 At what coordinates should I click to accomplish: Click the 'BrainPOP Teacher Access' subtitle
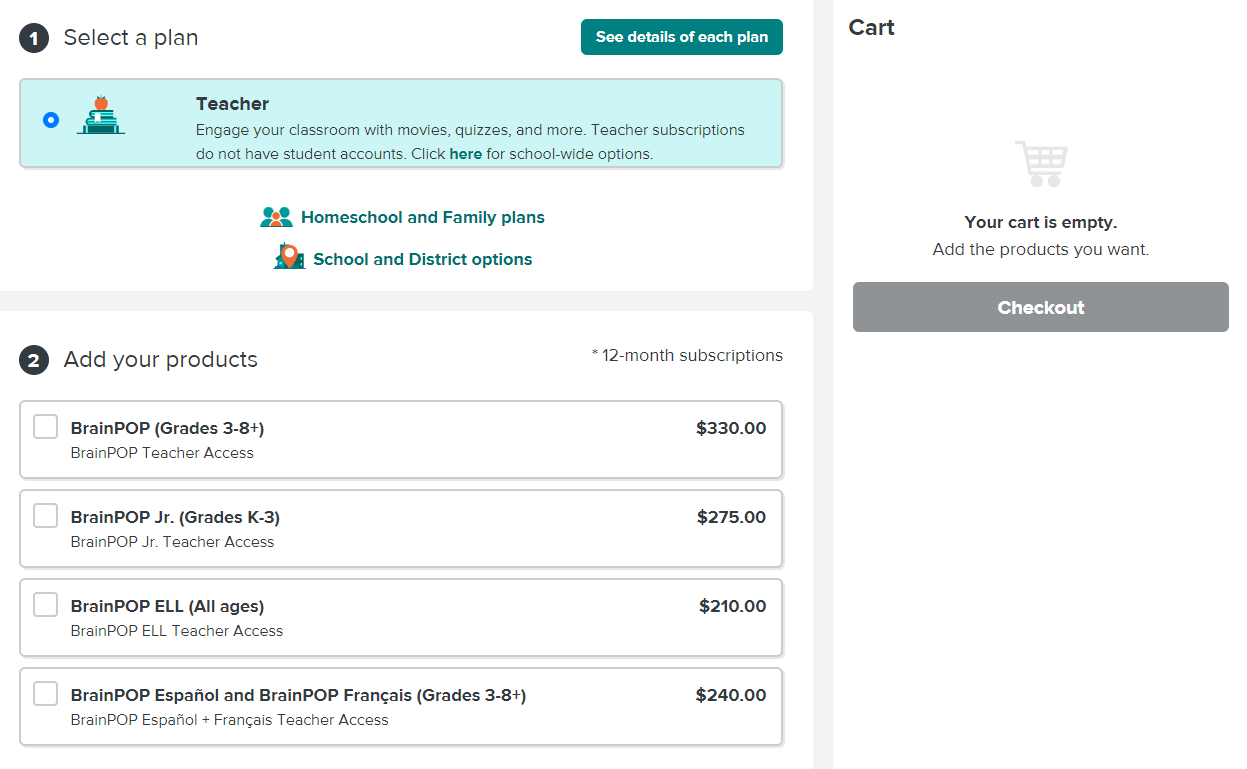(162, 453)
